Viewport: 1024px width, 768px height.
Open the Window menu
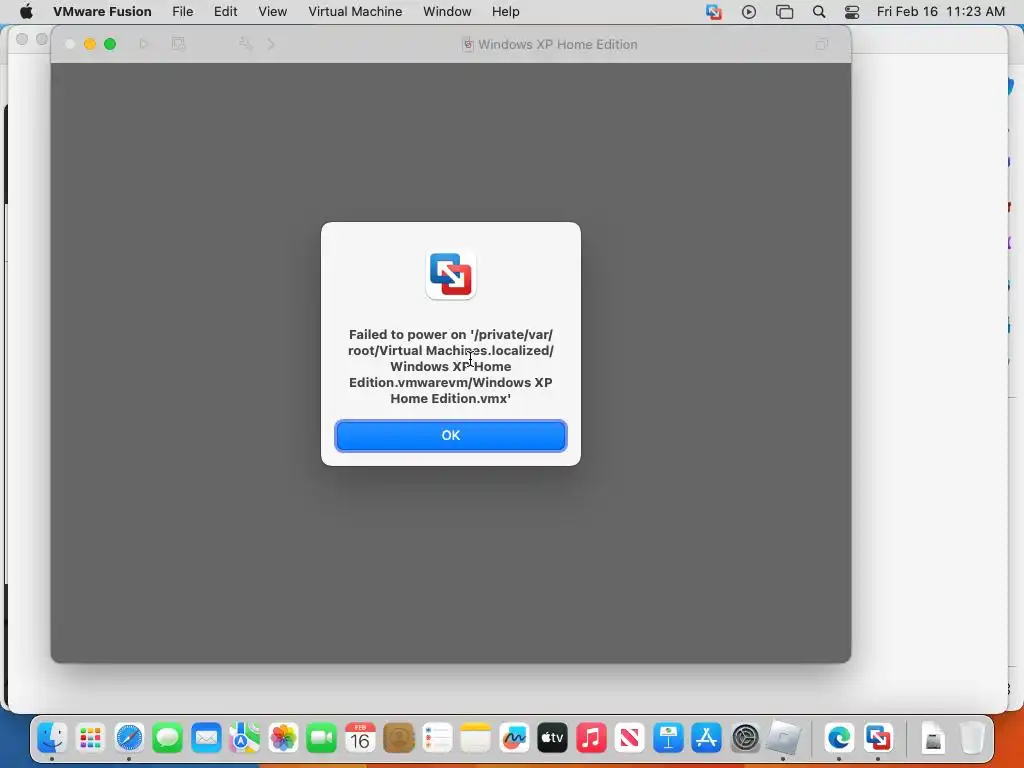[447, 12]
